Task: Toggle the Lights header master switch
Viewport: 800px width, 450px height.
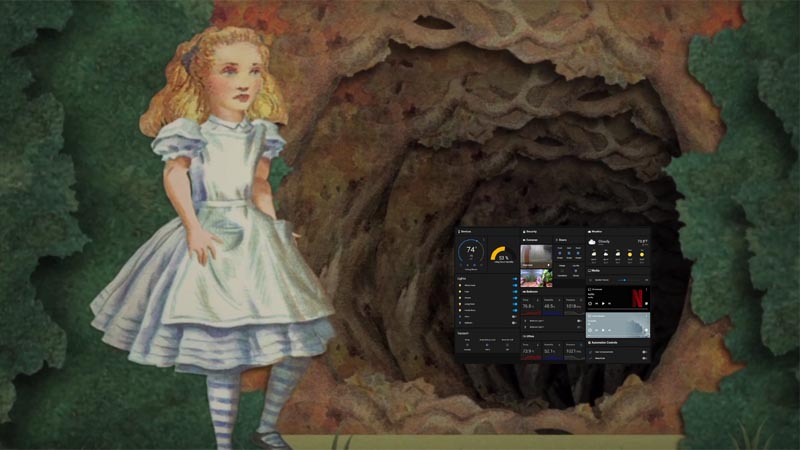Action: tap(515, 279)
